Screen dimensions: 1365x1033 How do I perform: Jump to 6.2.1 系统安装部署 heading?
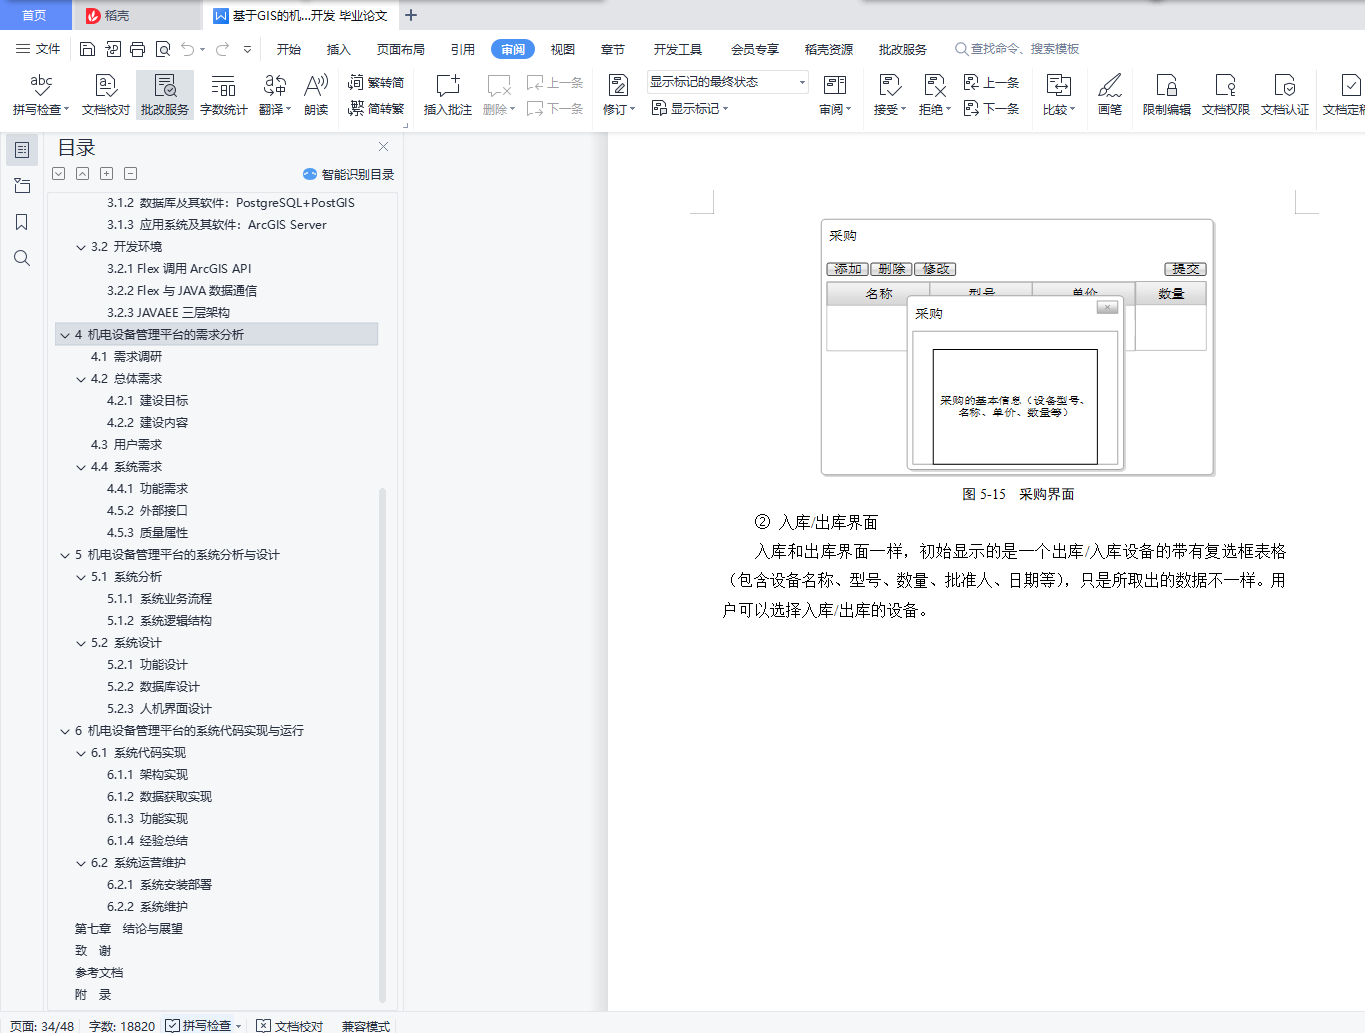click(x=159, y=885)
